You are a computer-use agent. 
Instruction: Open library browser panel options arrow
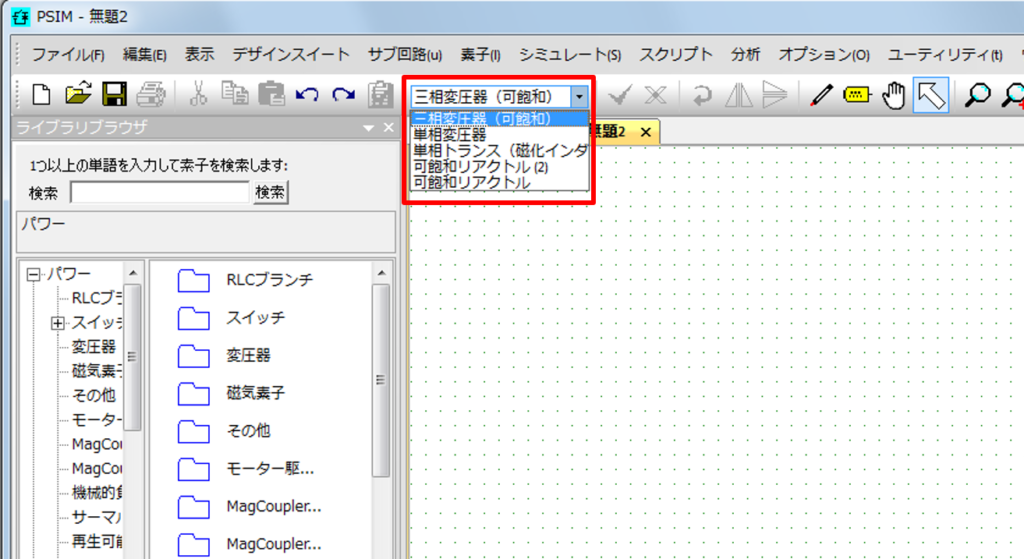coord(368,128)
